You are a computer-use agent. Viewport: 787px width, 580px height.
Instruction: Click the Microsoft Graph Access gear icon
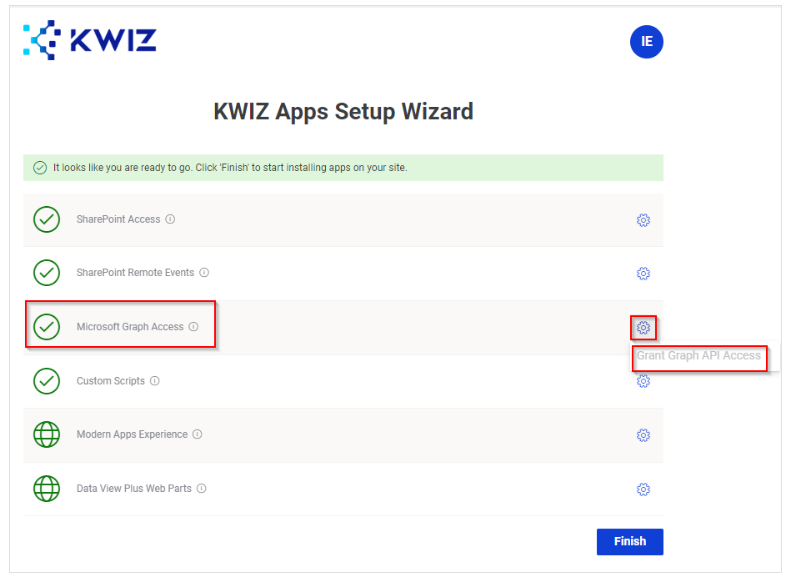pyautogui.click(x=643, y=328)
